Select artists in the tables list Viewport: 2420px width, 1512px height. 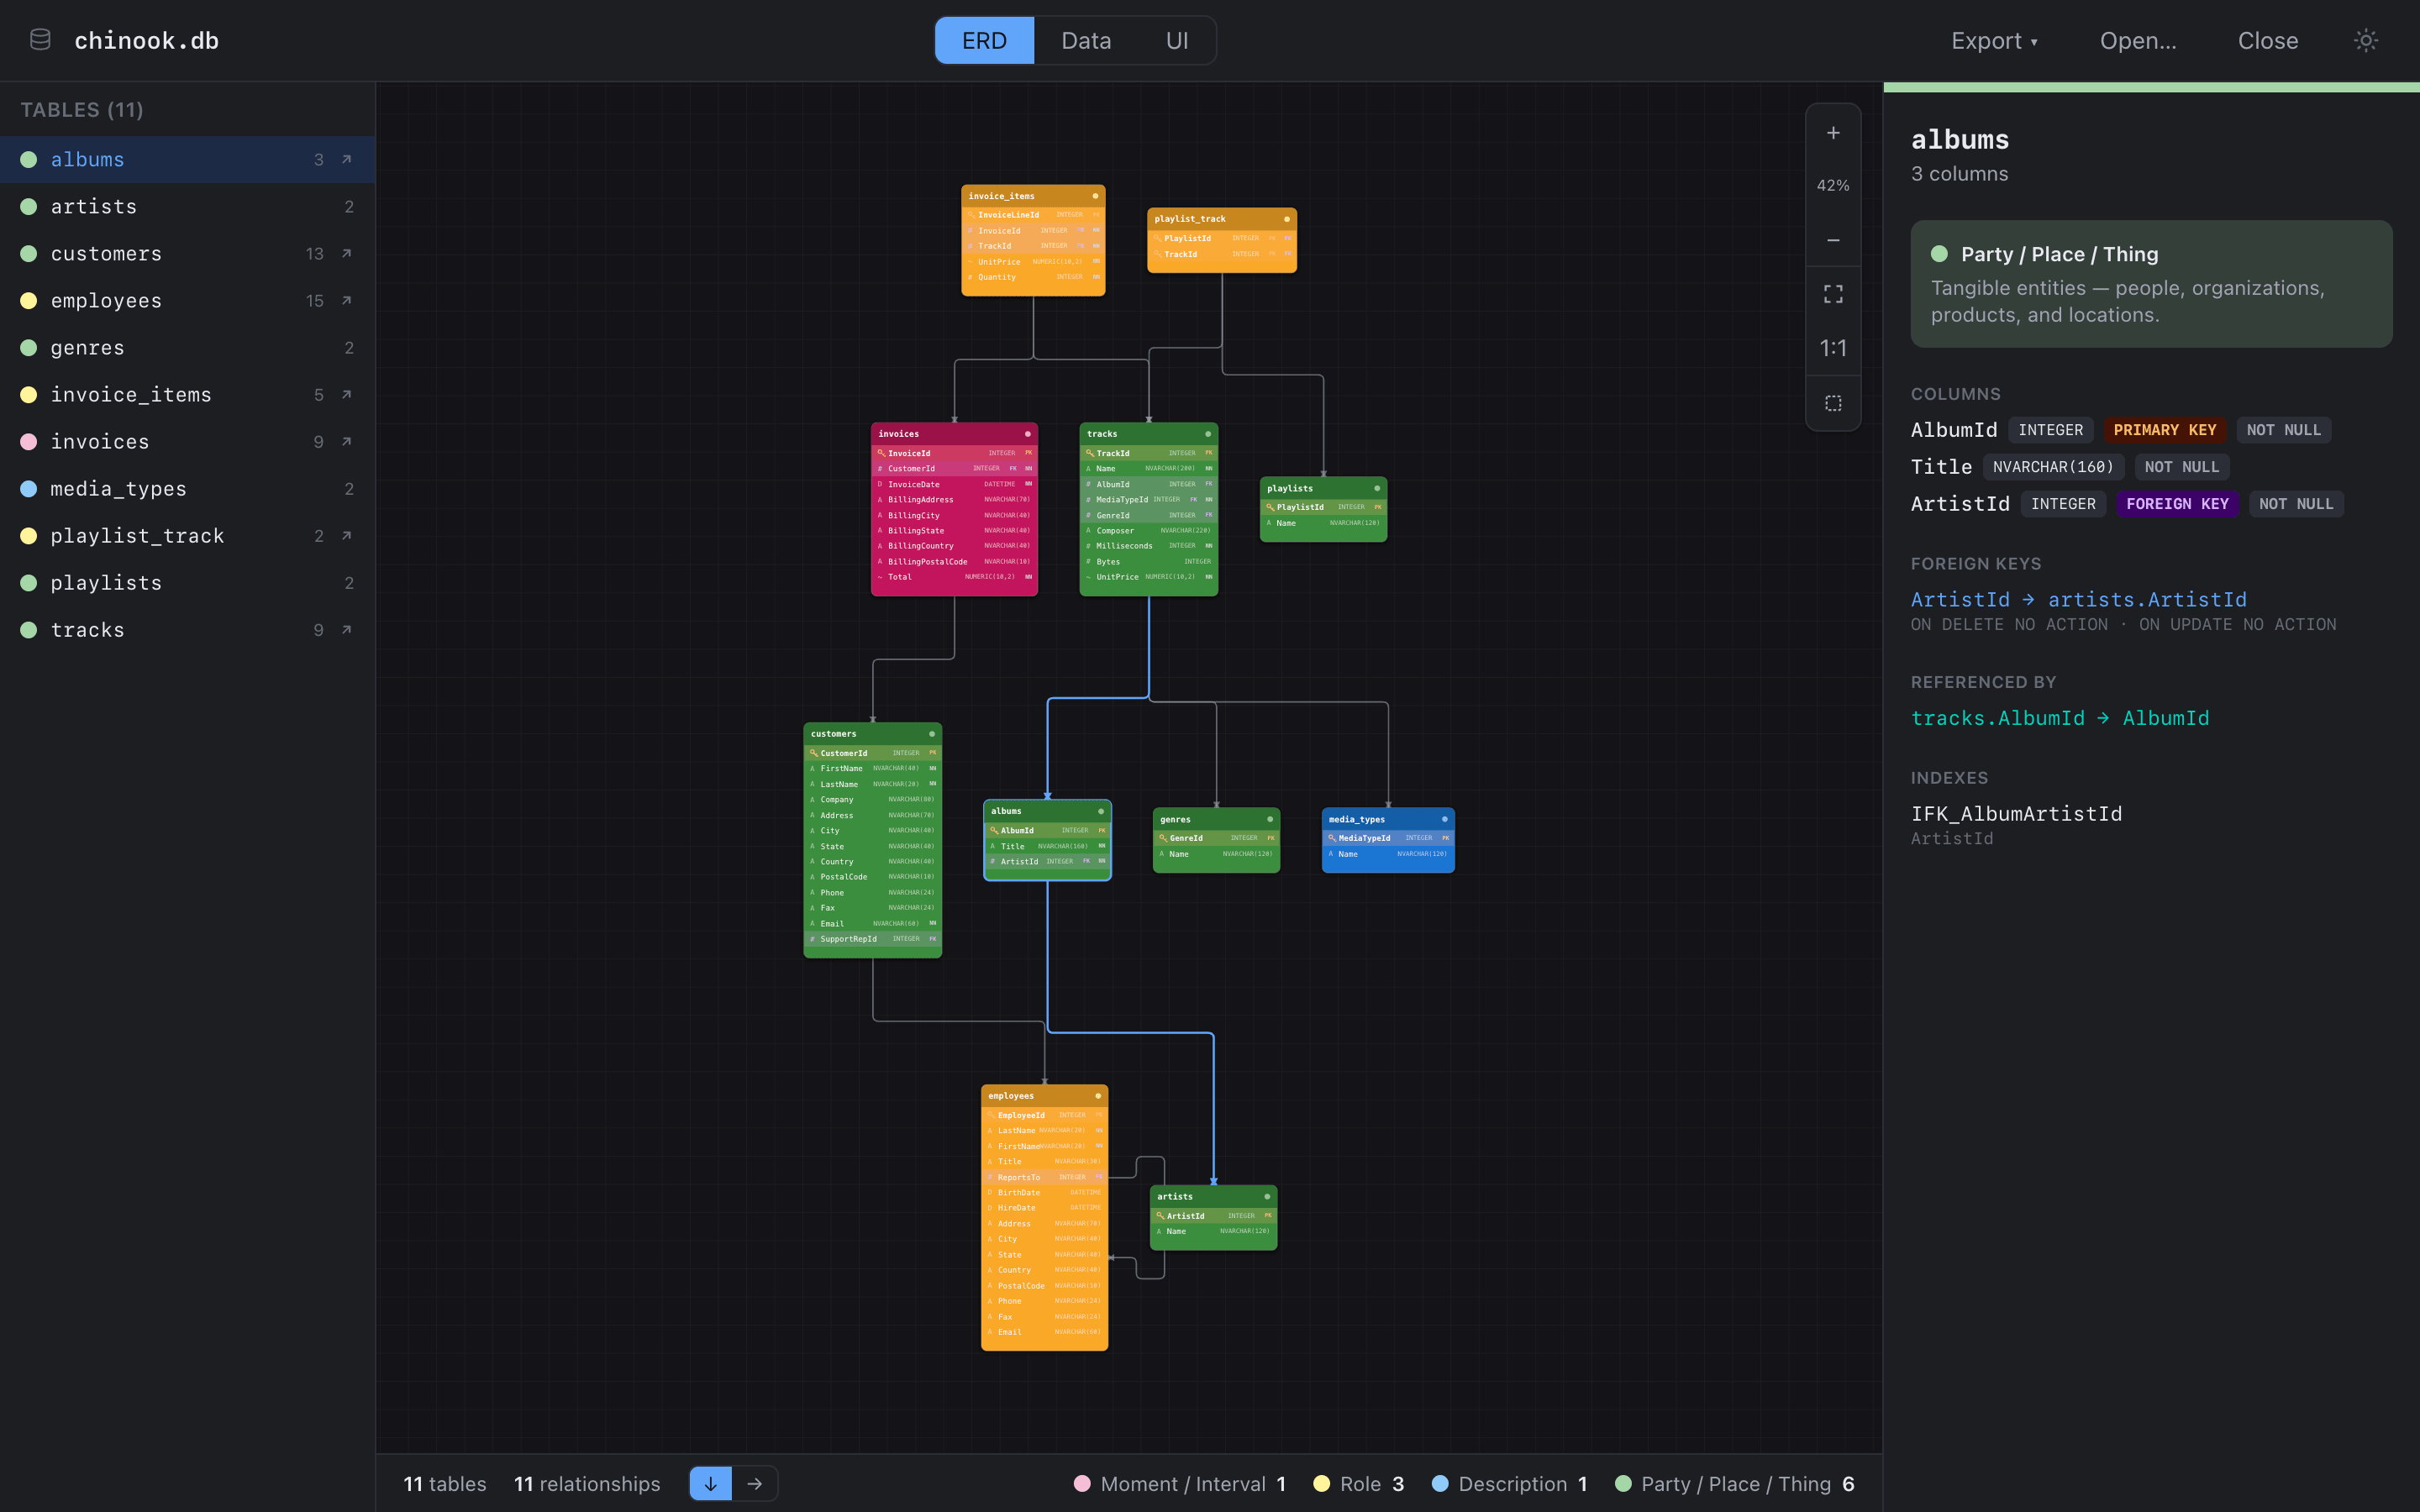click(x=187, y=206)
